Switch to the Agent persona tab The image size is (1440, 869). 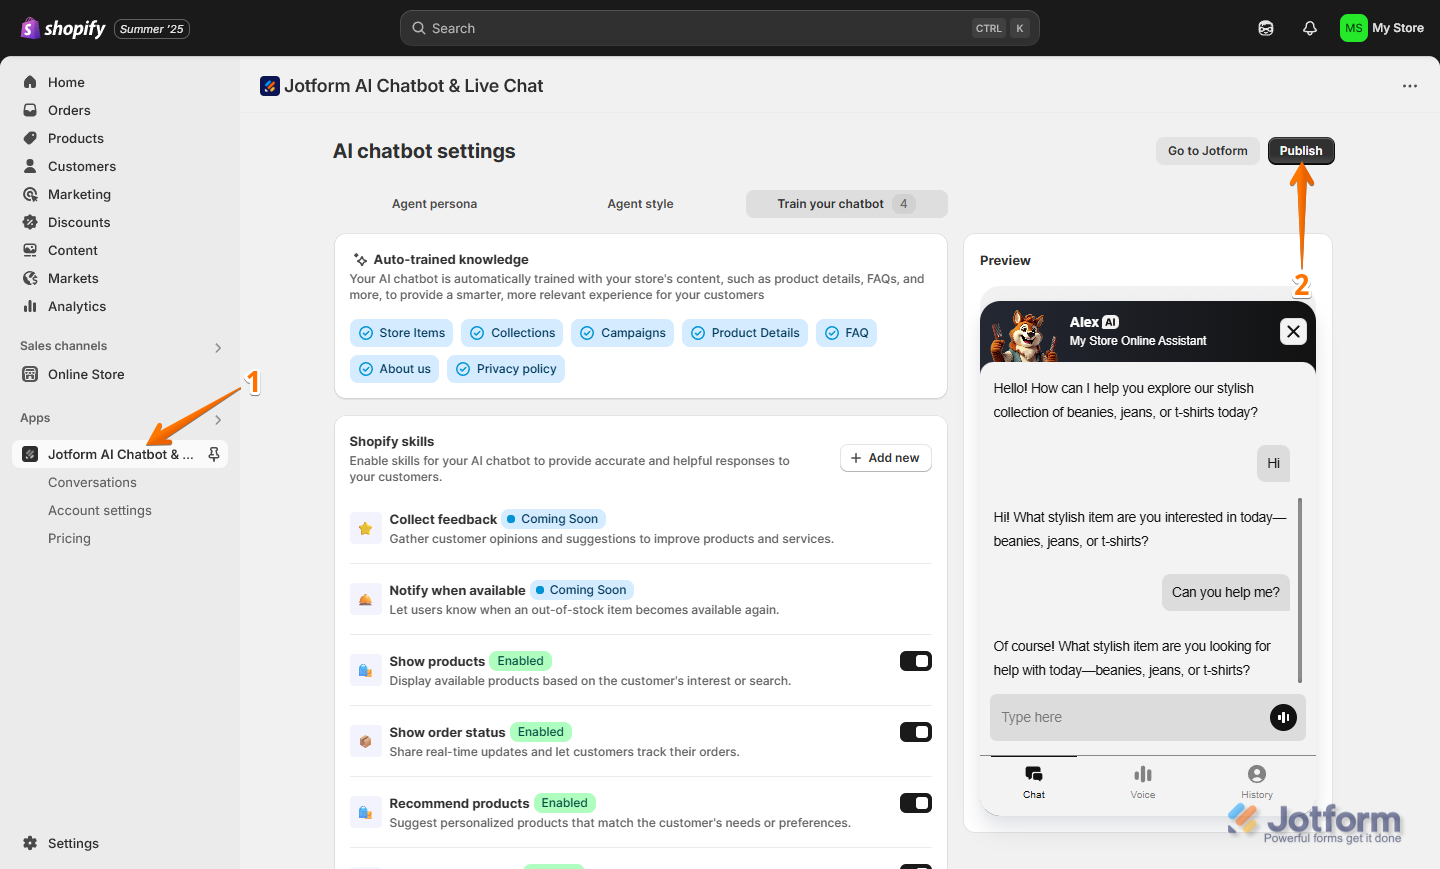[x=434, y=204]
